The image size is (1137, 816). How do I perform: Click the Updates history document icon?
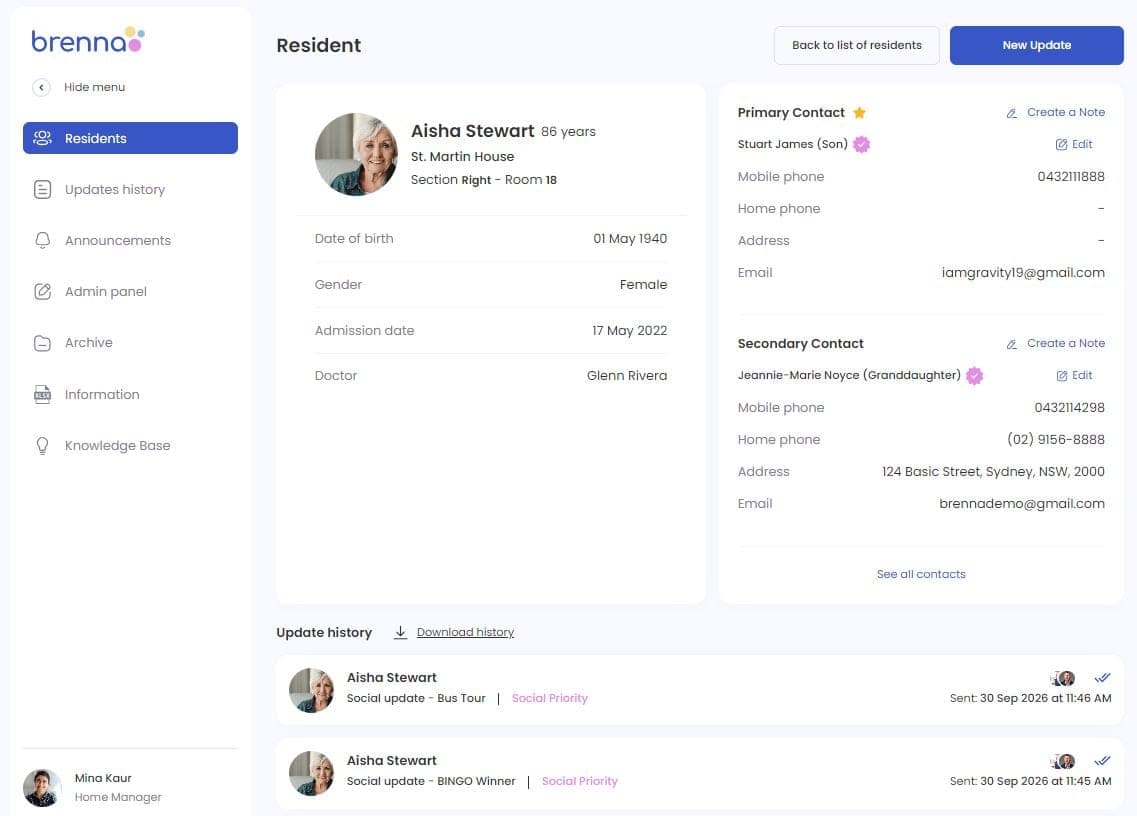pyautogui.click(x=43, y=189)
